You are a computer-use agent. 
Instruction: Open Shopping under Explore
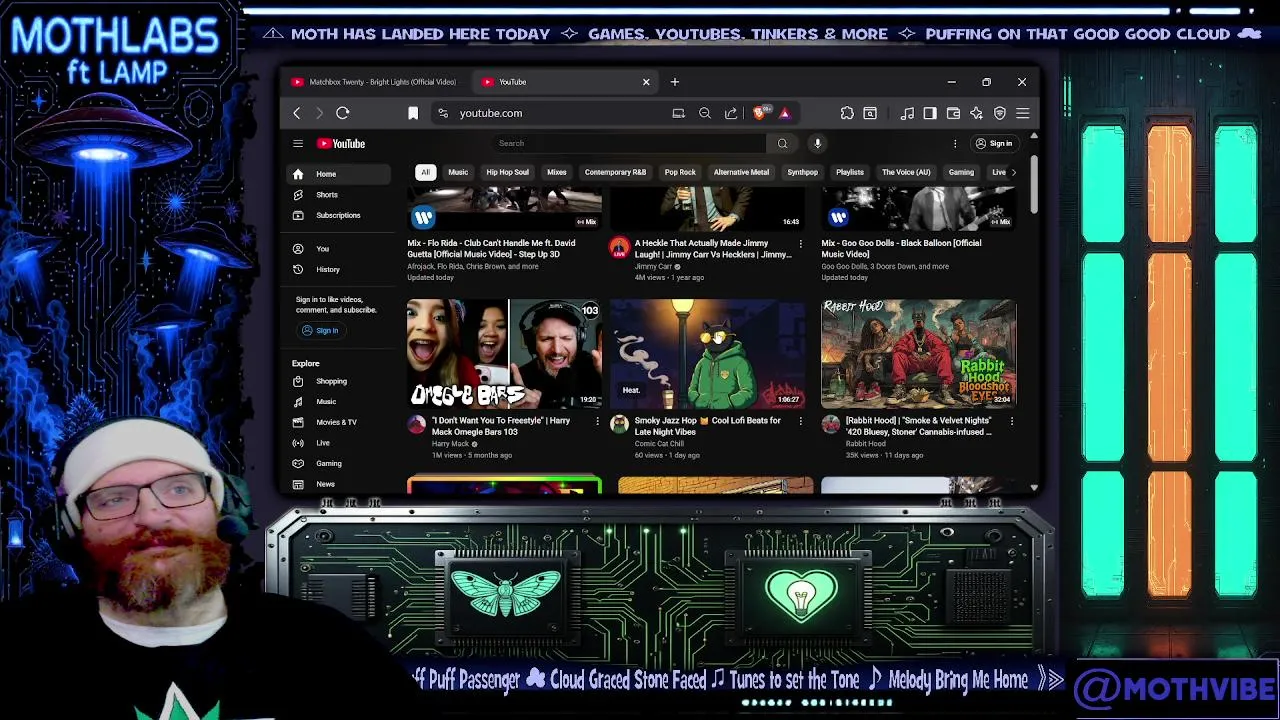338,381
